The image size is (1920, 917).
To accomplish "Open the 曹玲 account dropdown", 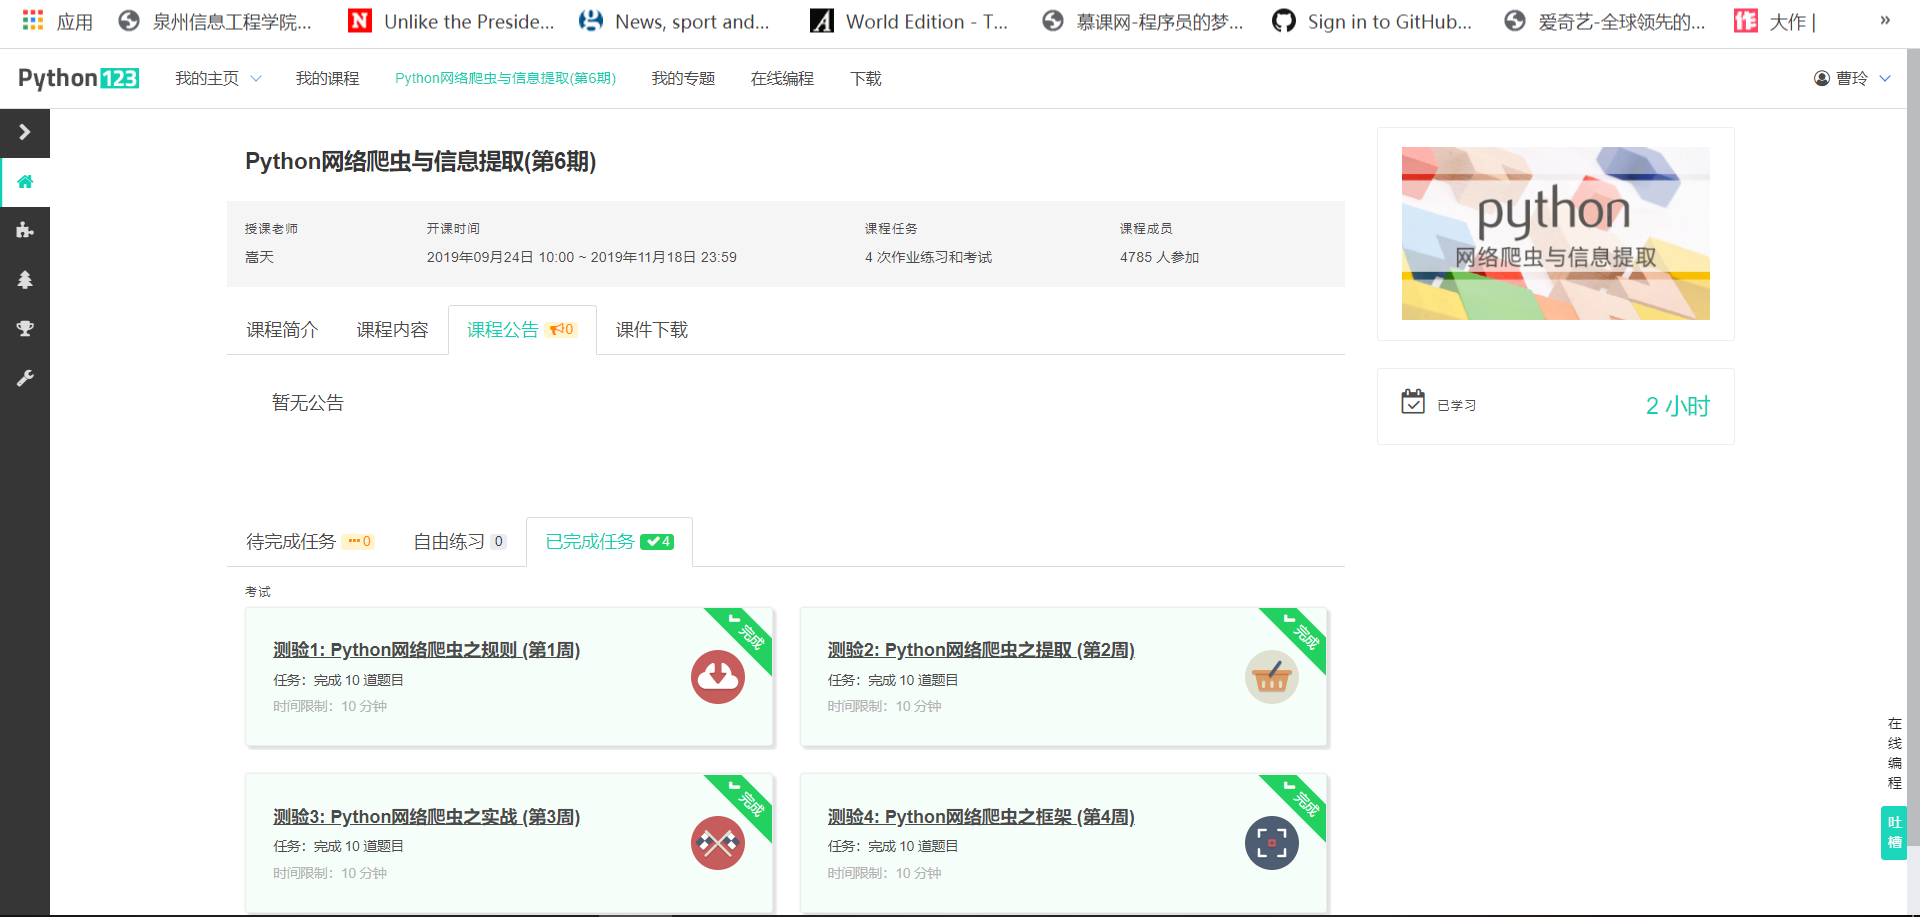I will point(1853,78).
